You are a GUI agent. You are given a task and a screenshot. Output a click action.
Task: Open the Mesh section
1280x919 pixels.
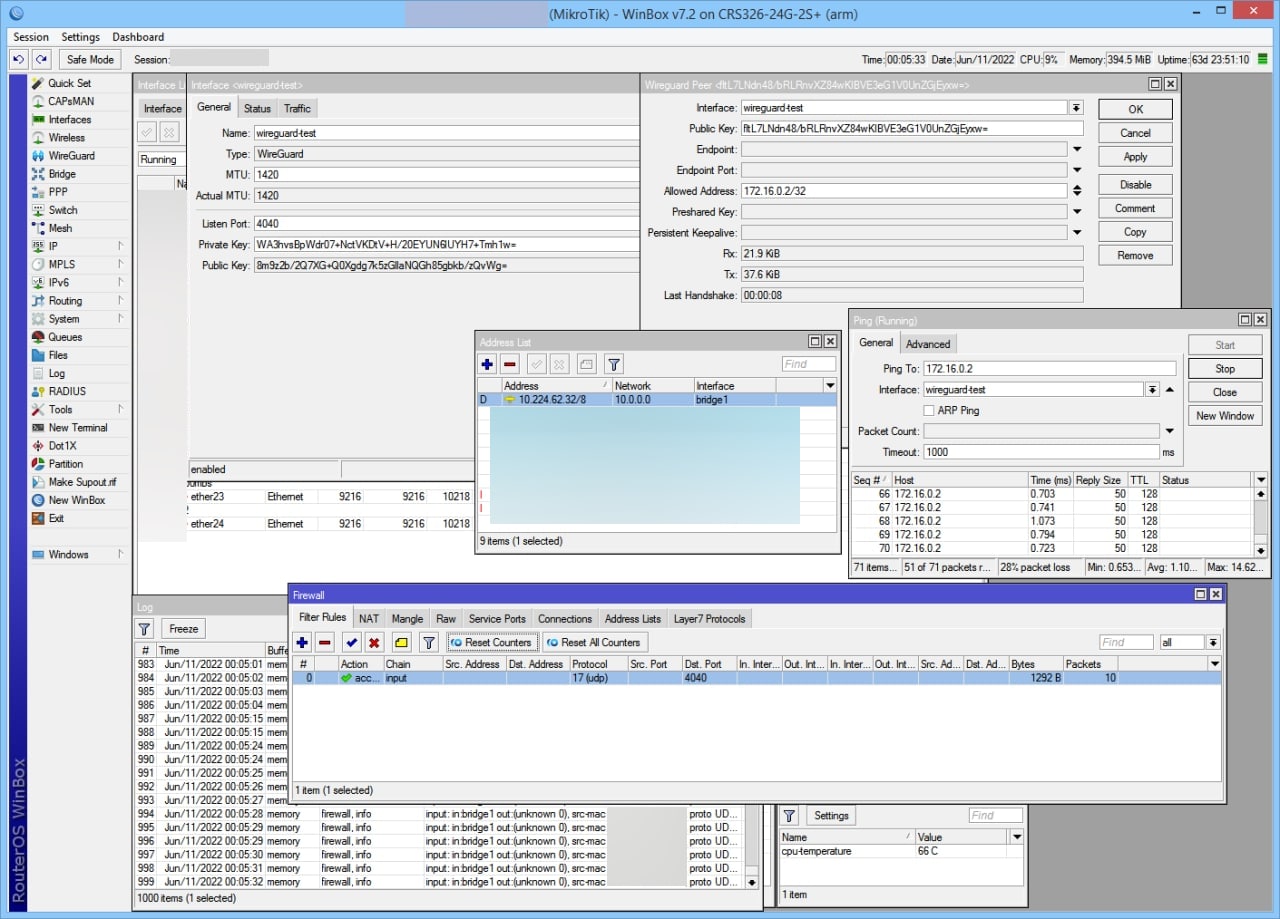click(x=60, y=228)
